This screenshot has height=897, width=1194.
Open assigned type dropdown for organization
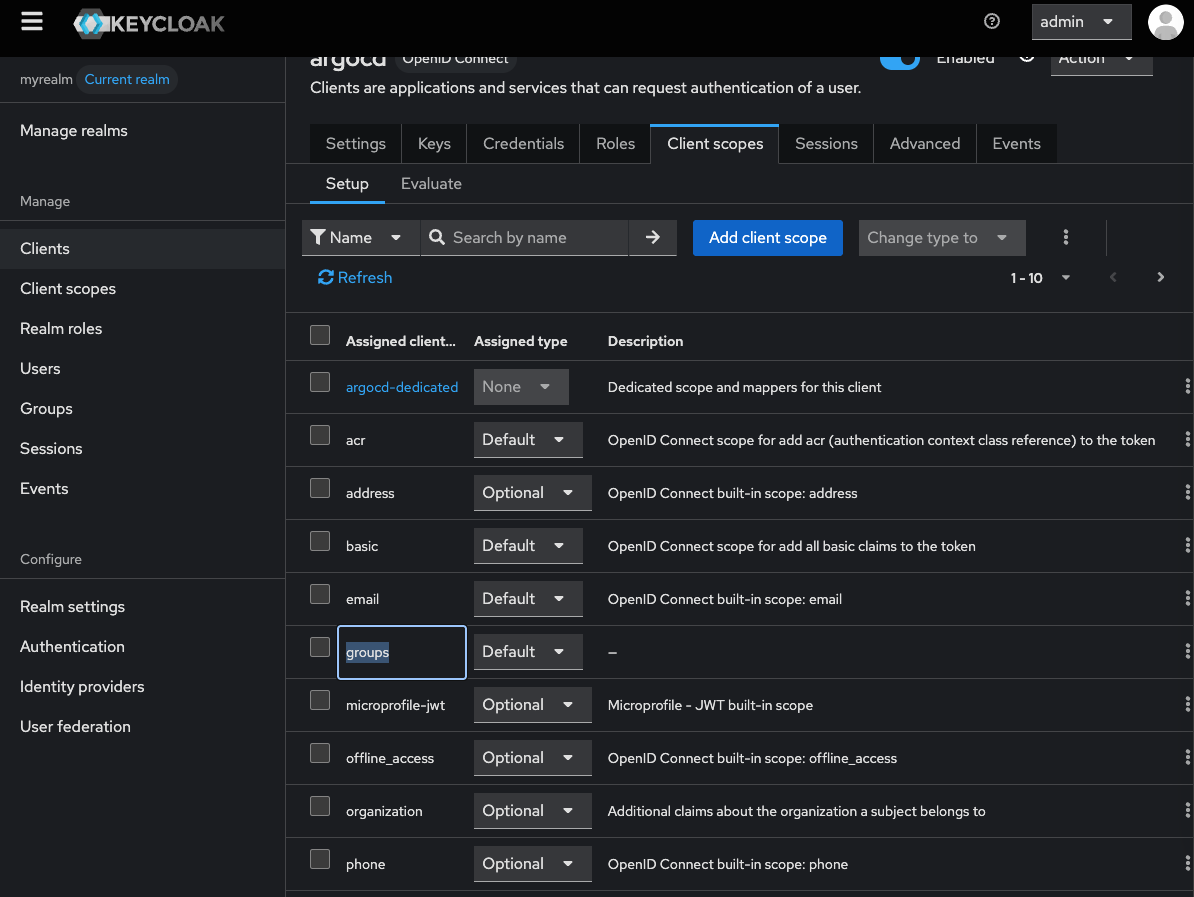pyautogui.click(x=532, y=810)
